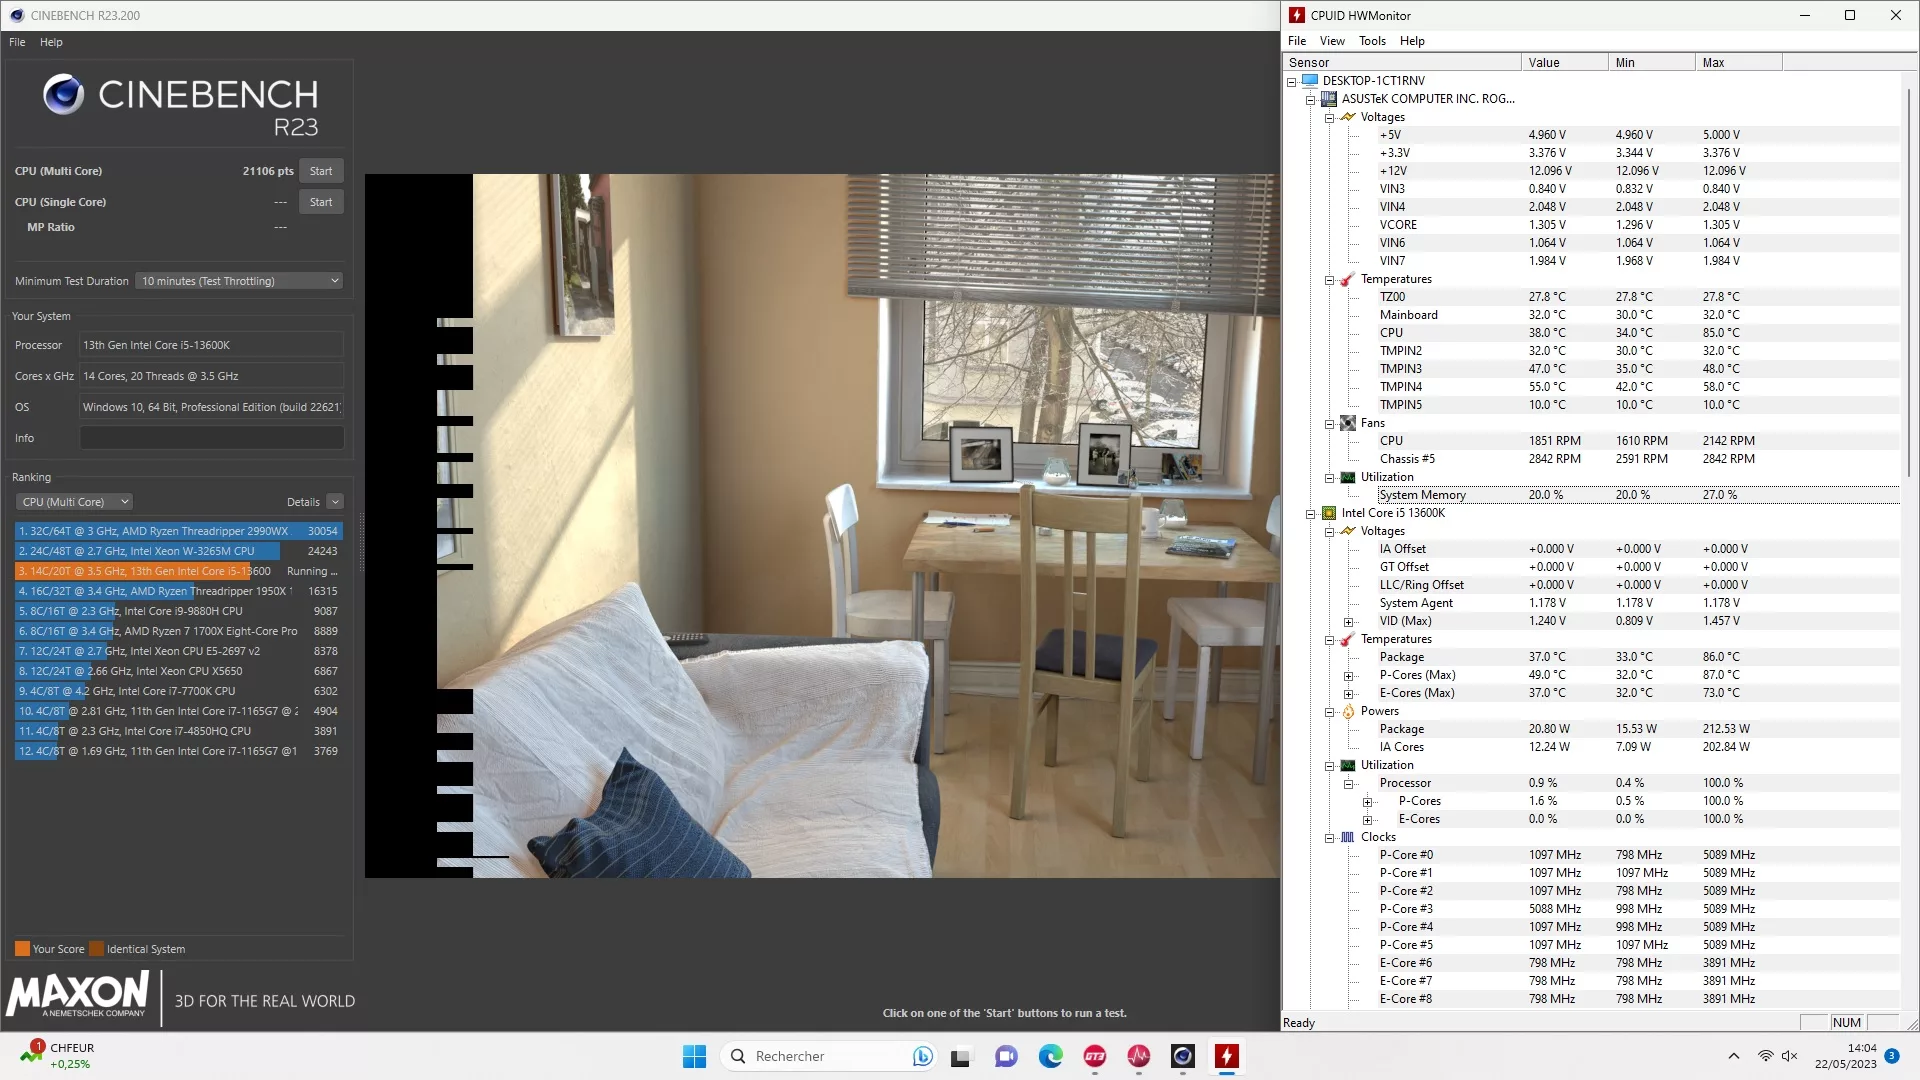Collapse the Fans section
Viewport: 1920px width, 1080px height.
click(1329, 424)
